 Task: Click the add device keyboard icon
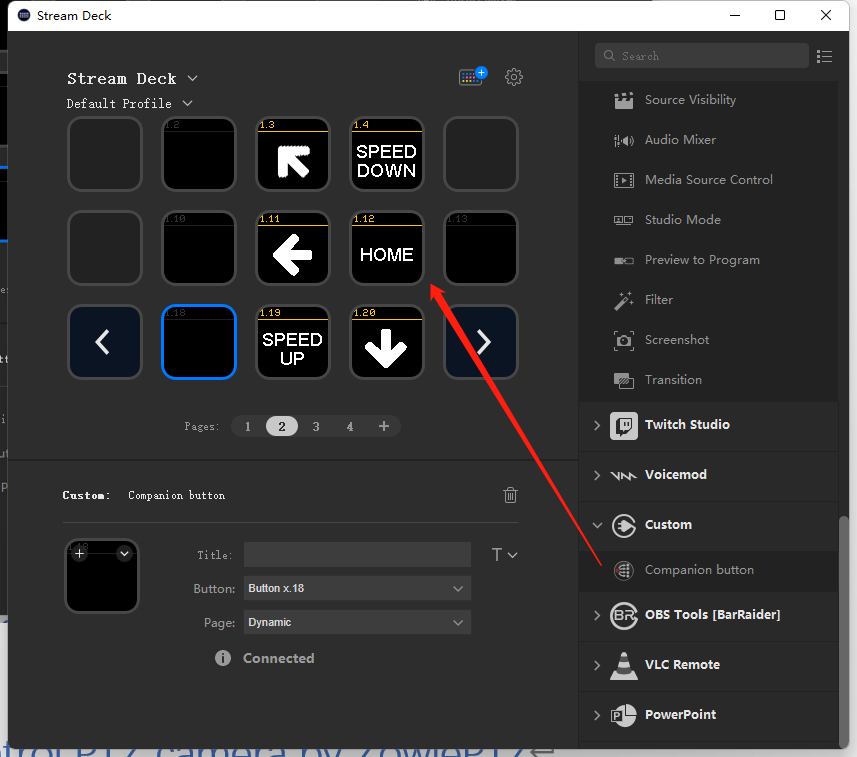(x=471, y=77)
